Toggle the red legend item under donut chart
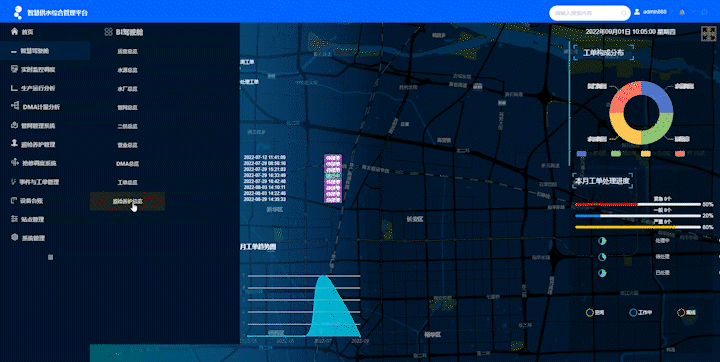Screen dimensions: 720x362 point(680,153)
